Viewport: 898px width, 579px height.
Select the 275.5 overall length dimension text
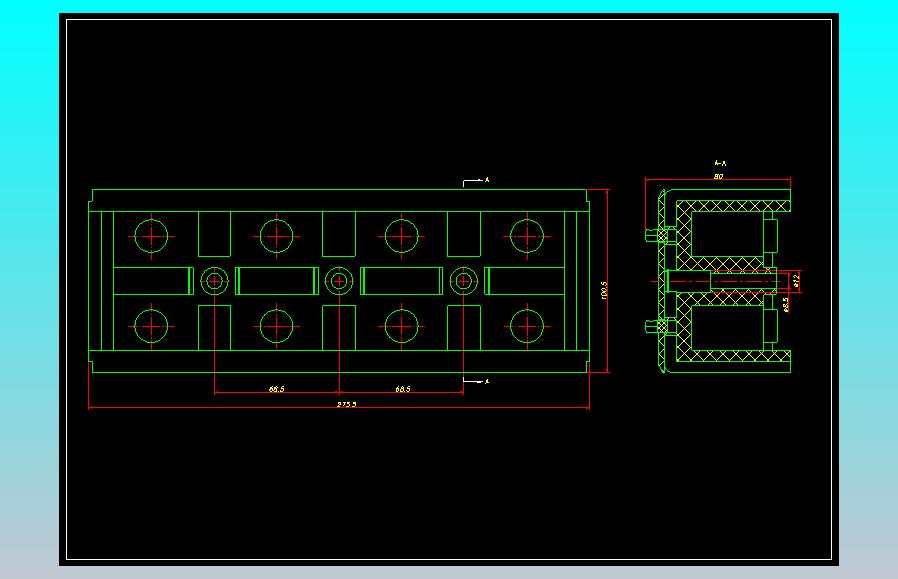(x=346, y=404)
